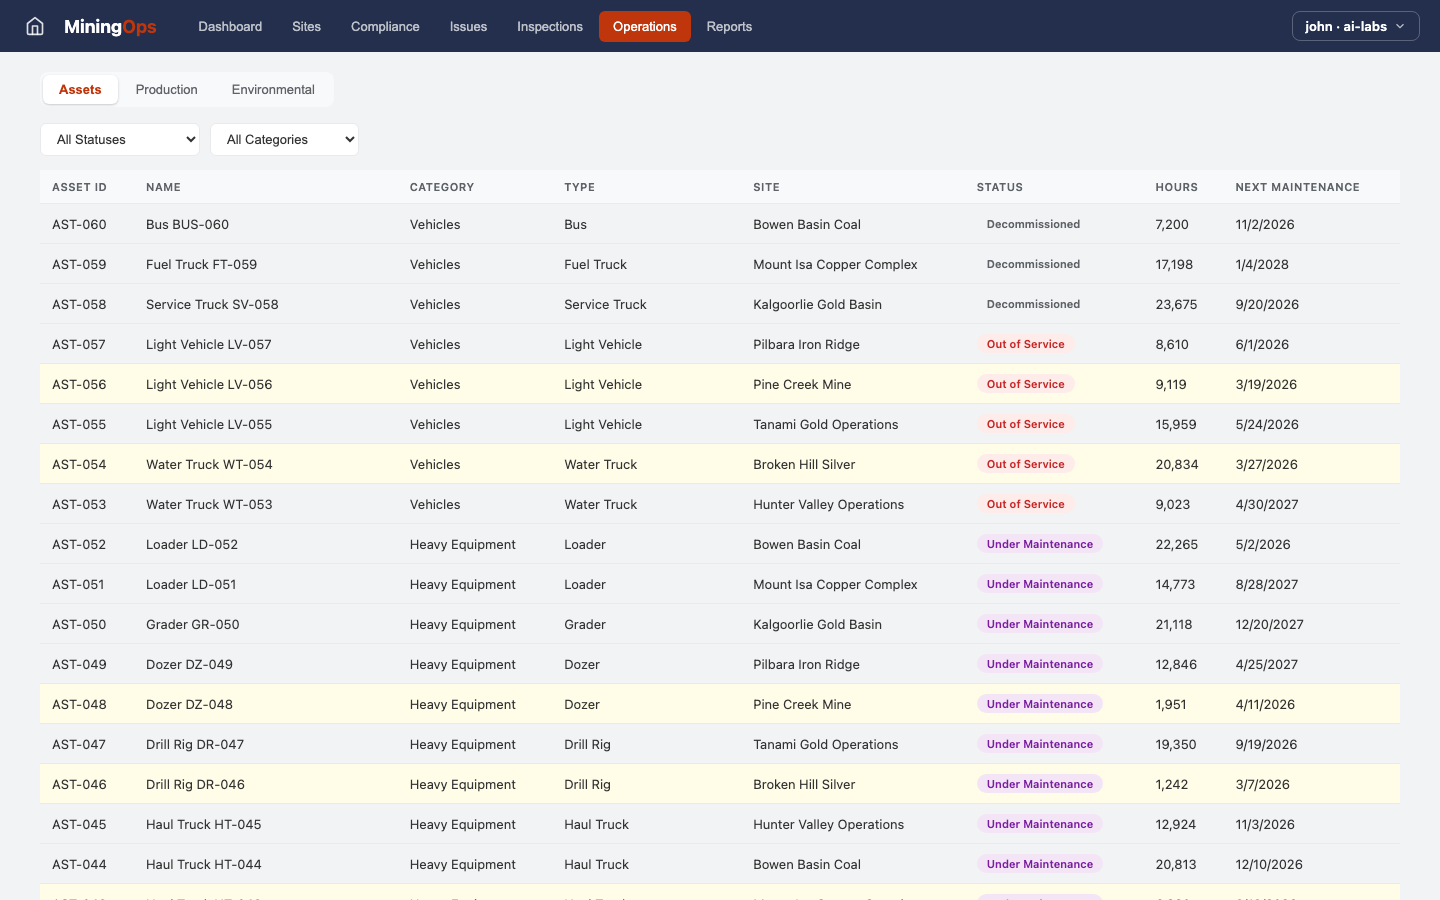Sort the table by ASSET ID
Viewport: 1440px width, 900px height.
click(79, 187)
